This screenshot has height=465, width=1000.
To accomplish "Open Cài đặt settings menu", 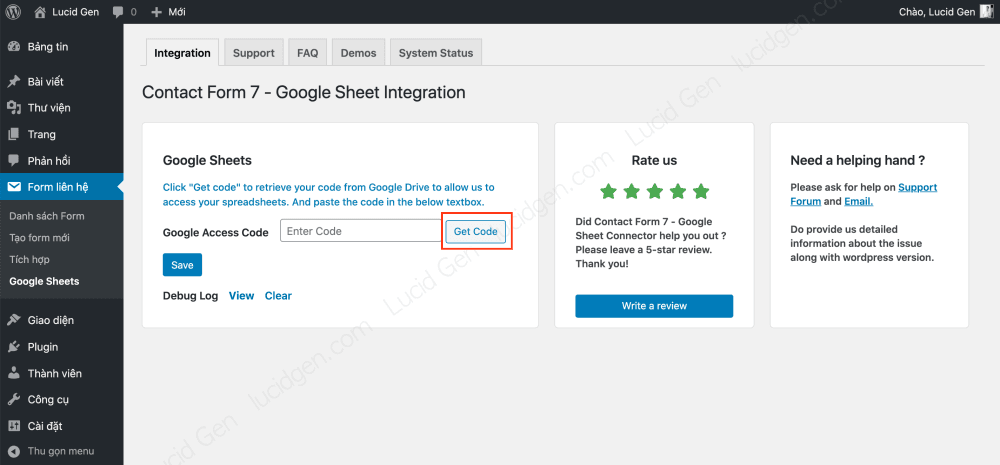I will (46, 426).
